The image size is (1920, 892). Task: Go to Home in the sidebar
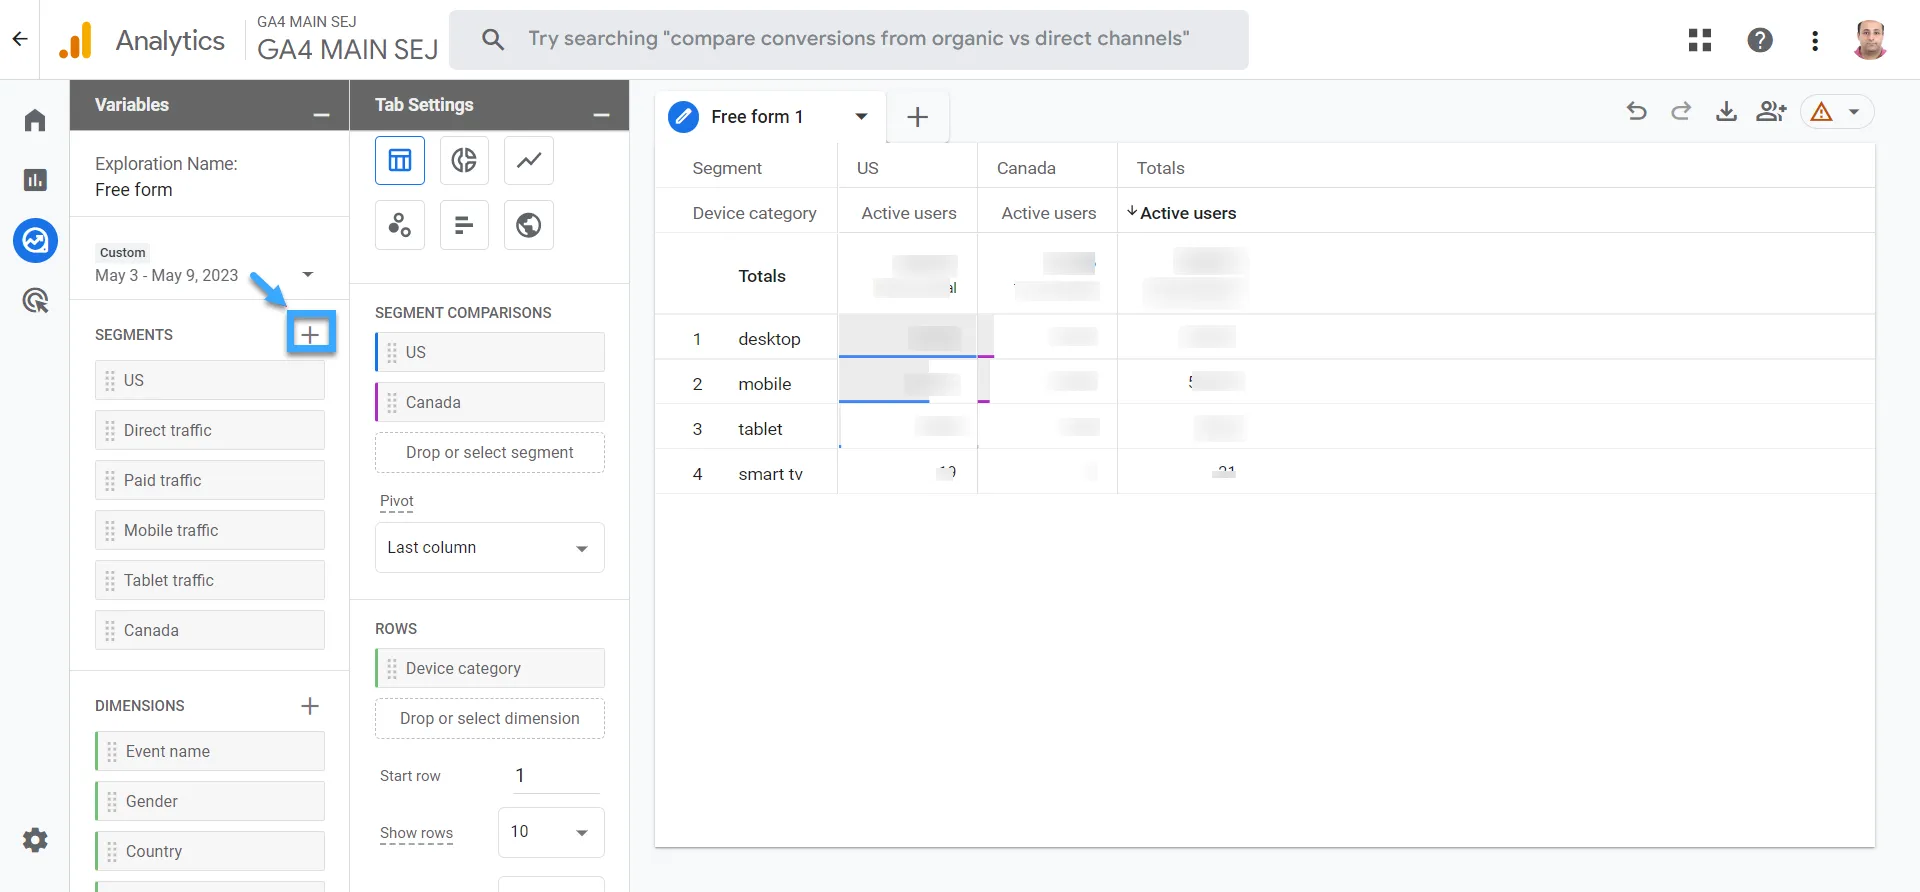click(x=35, y=121)
